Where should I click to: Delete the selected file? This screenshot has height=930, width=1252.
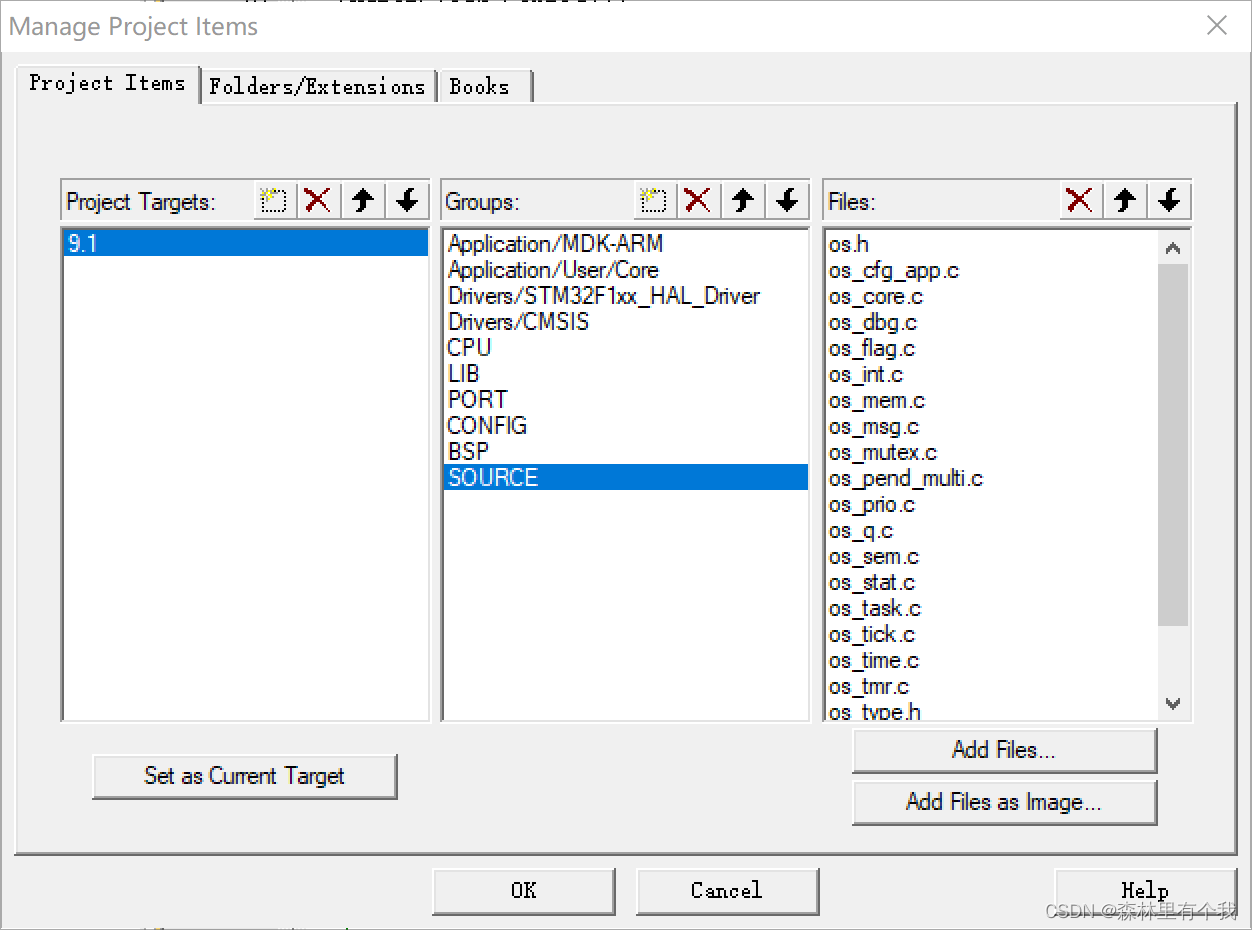coord(1080,200)
